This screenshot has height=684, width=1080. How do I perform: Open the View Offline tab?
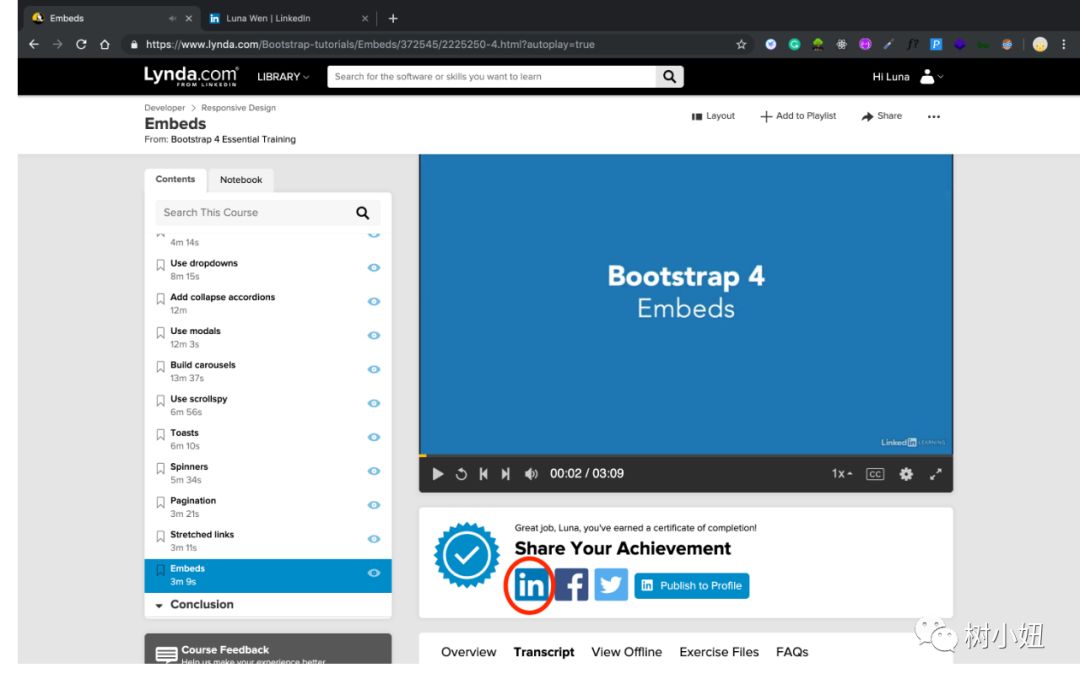coord(626,652)
